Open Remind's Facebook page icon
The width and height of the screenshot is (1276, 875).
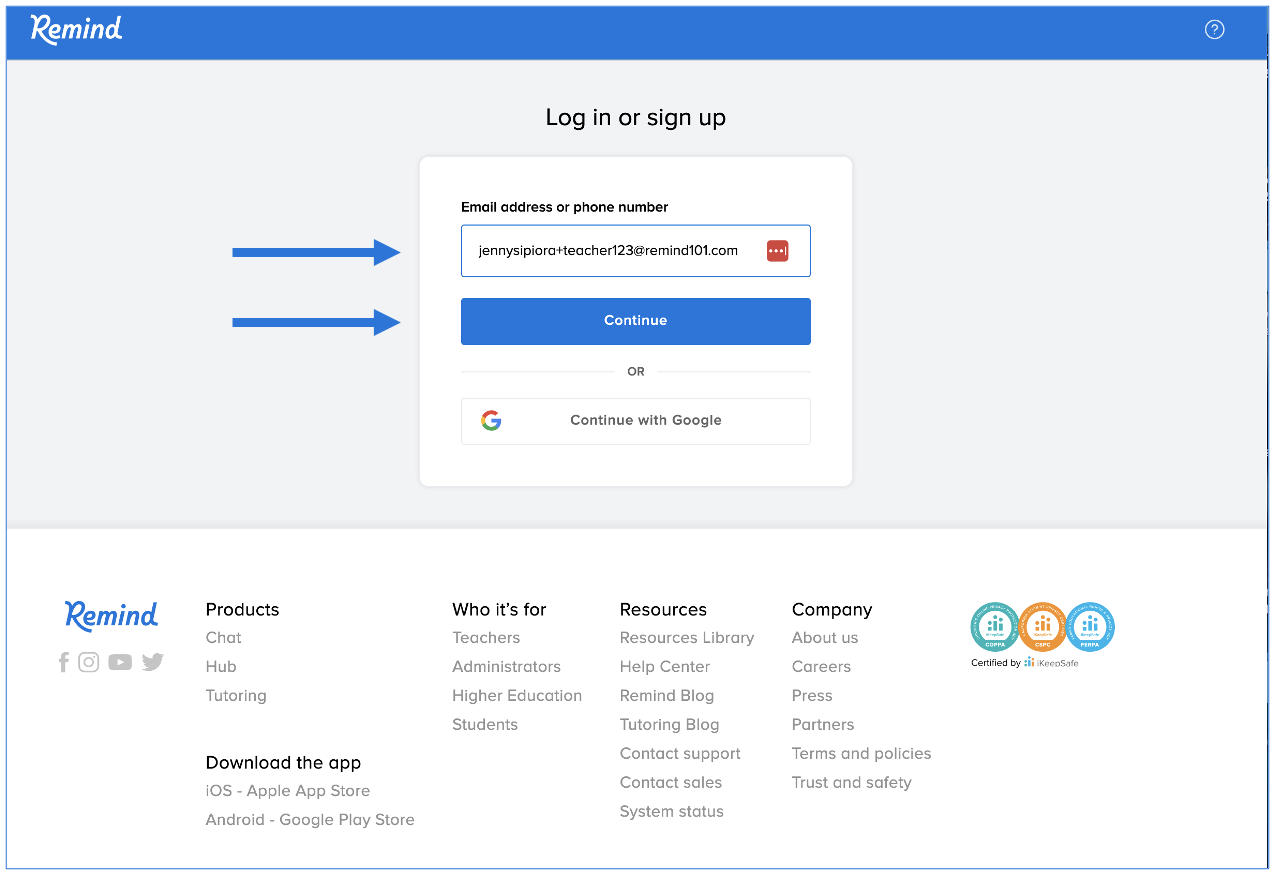point(64,662)
